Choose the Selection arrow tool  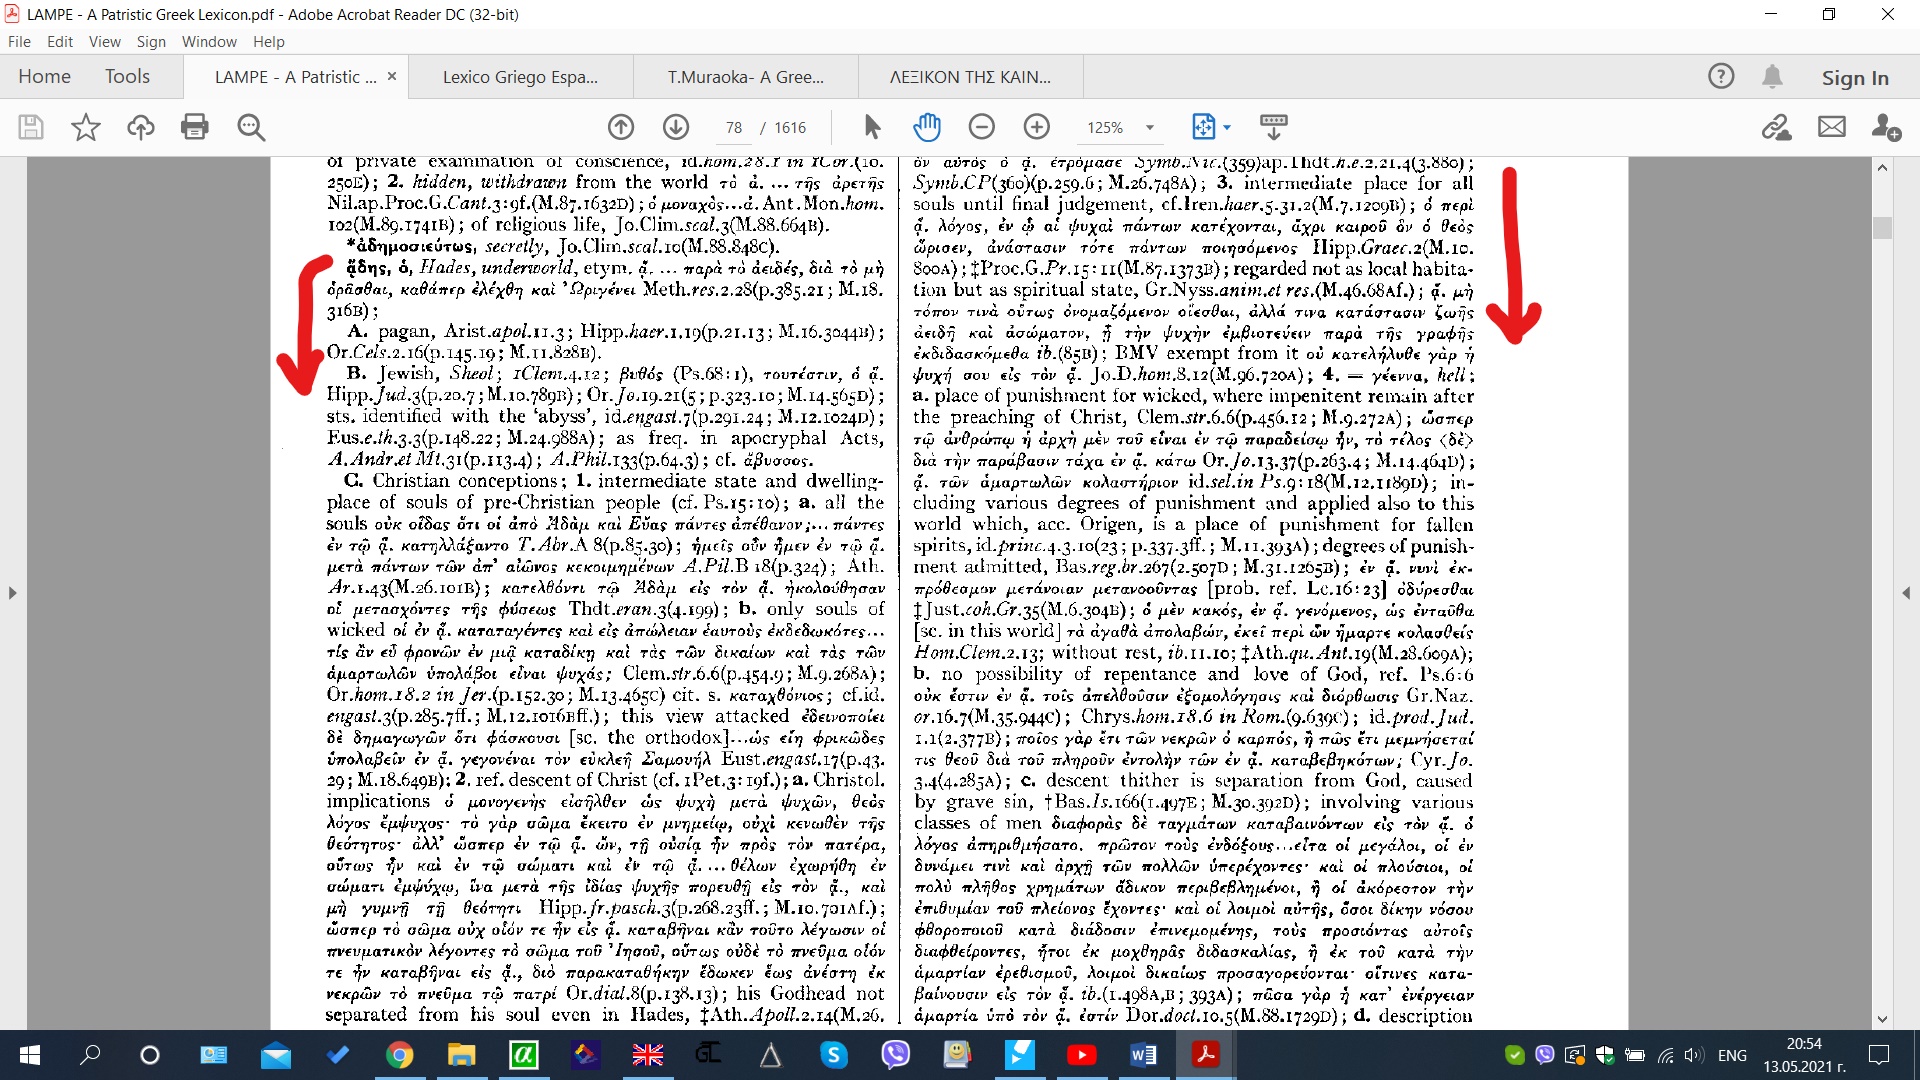pyautogui.click(x=872, y=127)
